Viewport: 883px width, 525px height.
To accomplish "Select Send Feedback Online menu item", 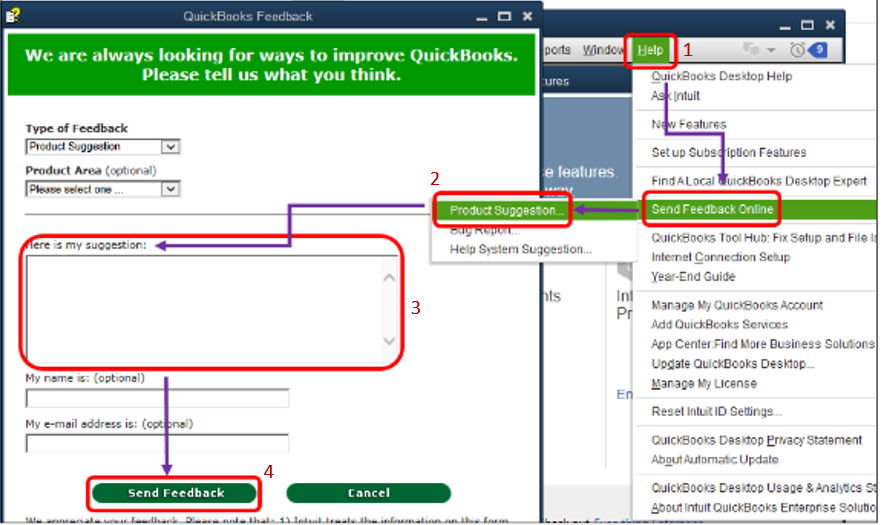I will [x=712, y=209].
